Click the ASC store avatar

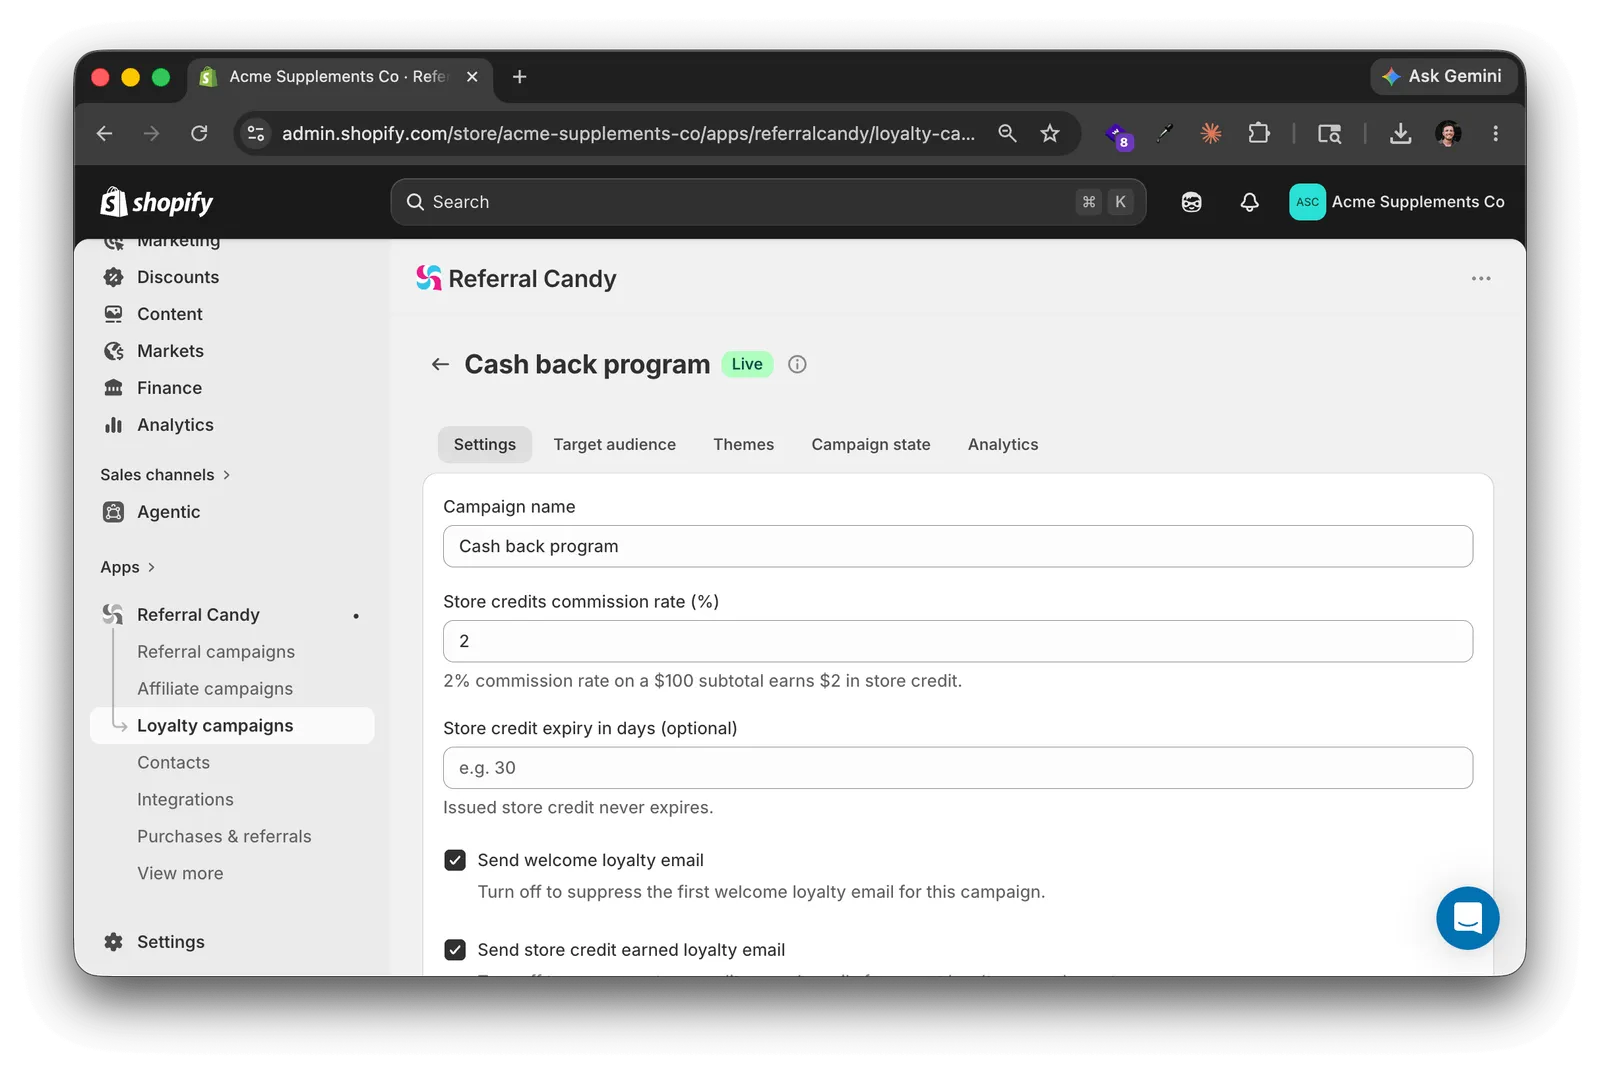click(1307, 202)
